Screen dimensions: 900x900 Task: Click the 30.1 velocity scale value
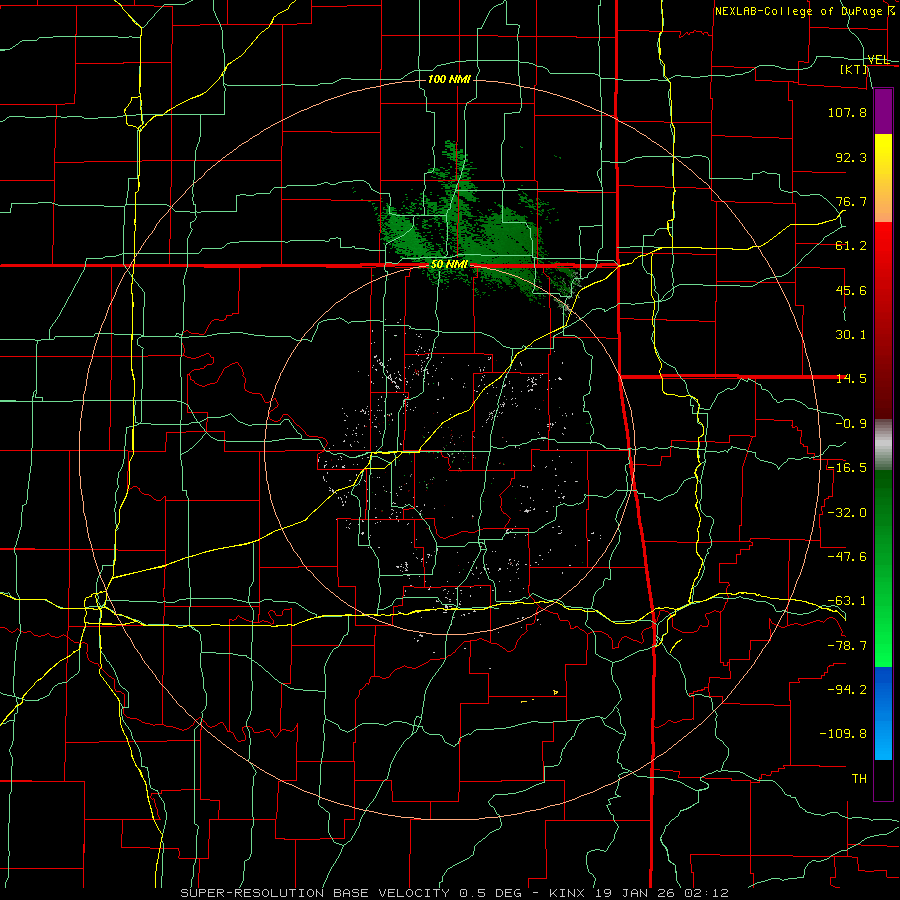coord(851,335)
